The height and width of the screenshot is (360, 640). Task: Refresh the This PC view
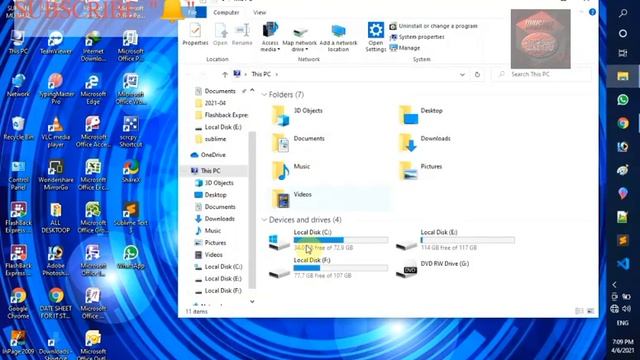click(477, 75)
